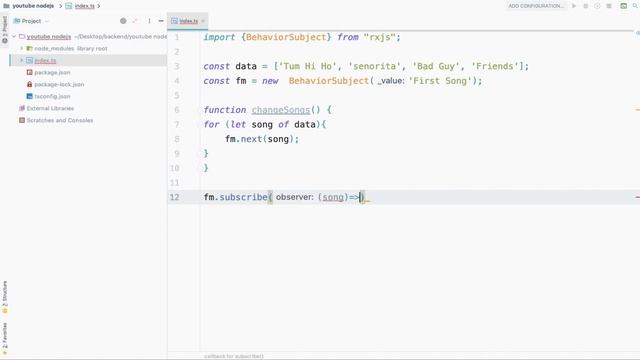
Task: Click the callback for subscribe breadcrumb at bottom
Action: 234,356
